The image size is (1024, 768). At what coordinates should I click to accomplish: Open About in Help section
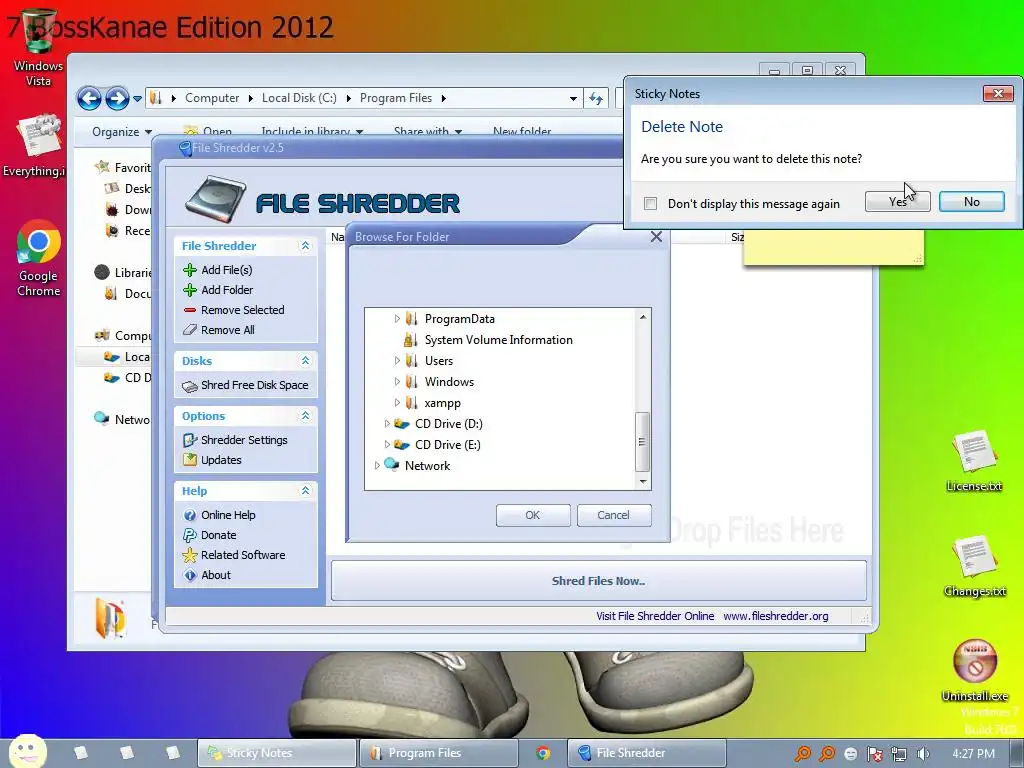(x=216, y=575)
